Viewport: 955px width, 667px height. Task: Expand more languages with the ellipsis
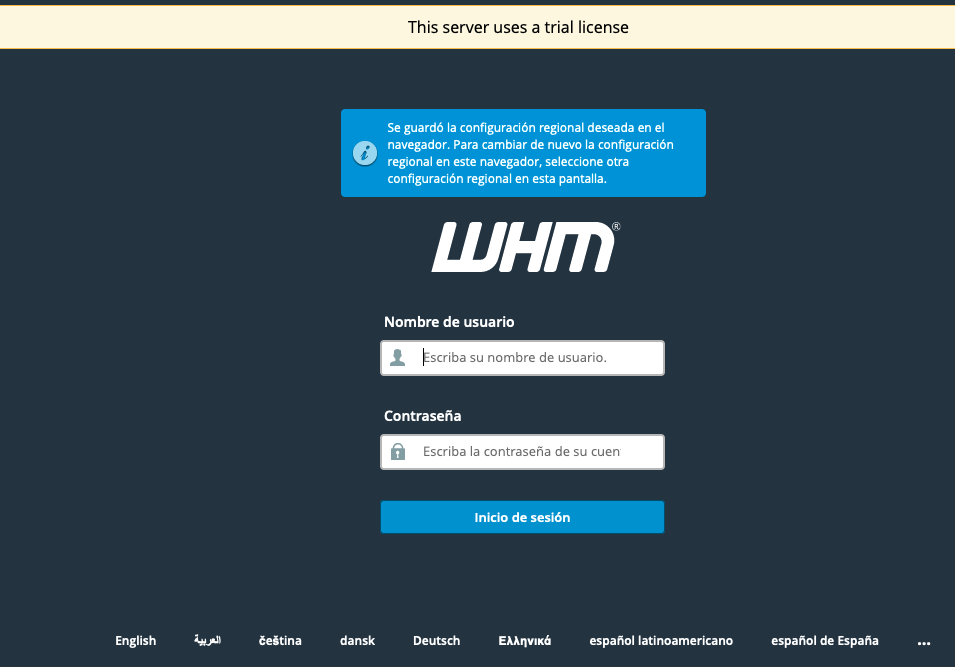[x=924, y=642]
